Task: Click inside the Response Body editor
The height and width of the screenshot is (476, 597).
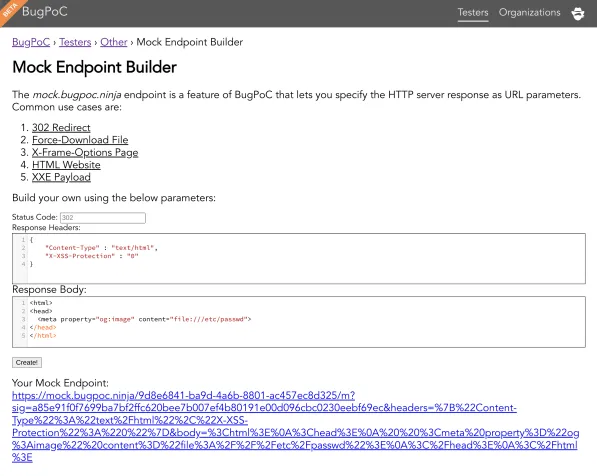Action: point(299,322)
